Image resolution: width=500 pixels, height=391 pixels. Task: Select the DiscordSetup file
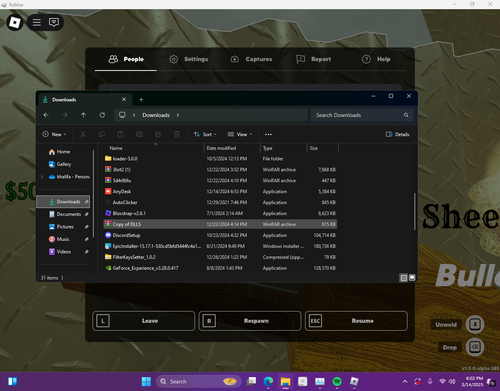point(220,235)
